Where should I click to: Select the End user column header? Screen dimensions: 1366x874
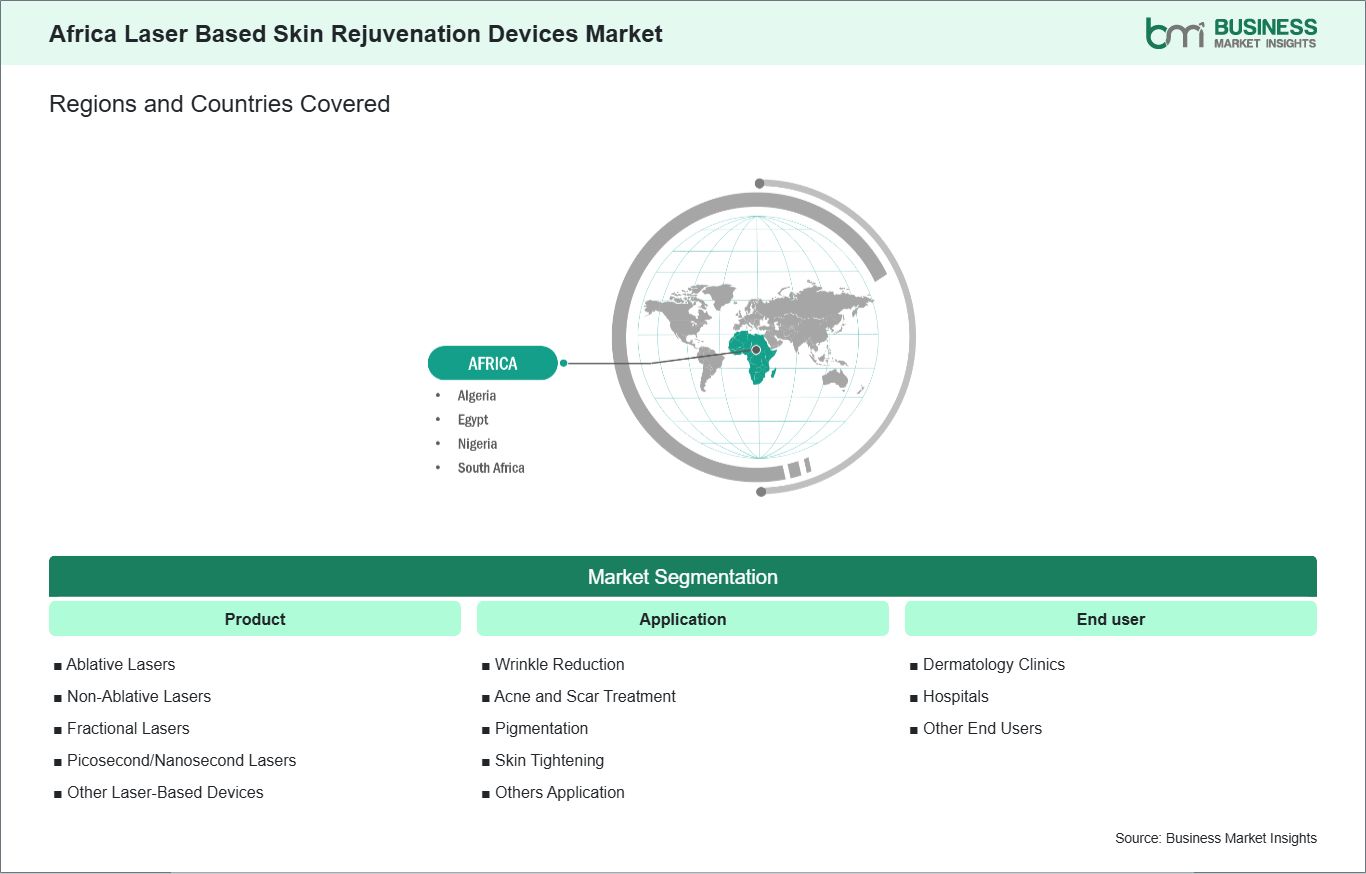[x=1111, y=619]
